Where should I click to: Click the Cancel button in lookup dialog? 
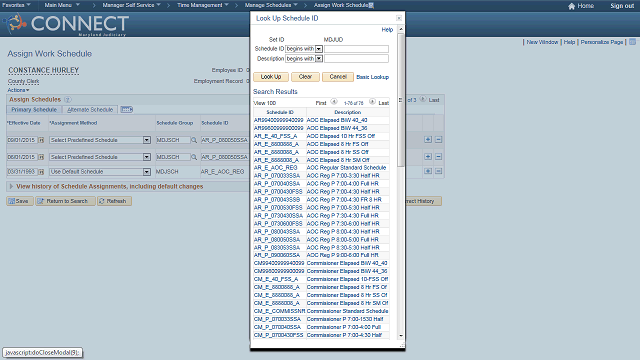(x=338, y=77)
